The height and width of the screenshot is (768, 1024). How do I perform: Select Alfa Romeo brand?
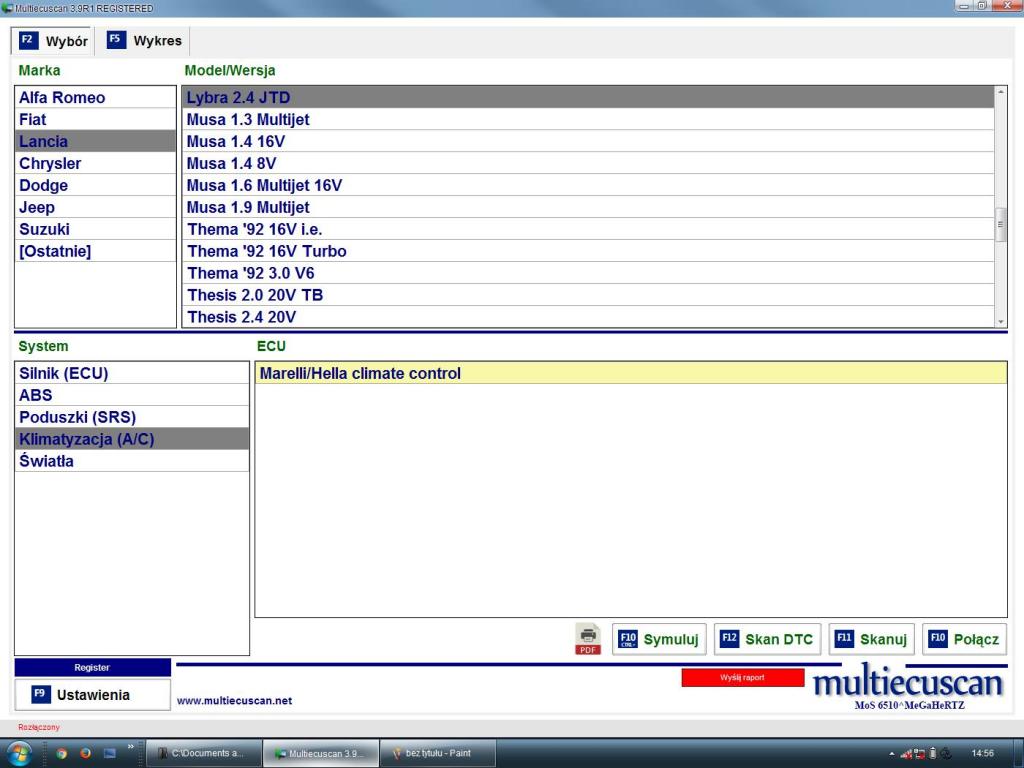tap(95, 97)
